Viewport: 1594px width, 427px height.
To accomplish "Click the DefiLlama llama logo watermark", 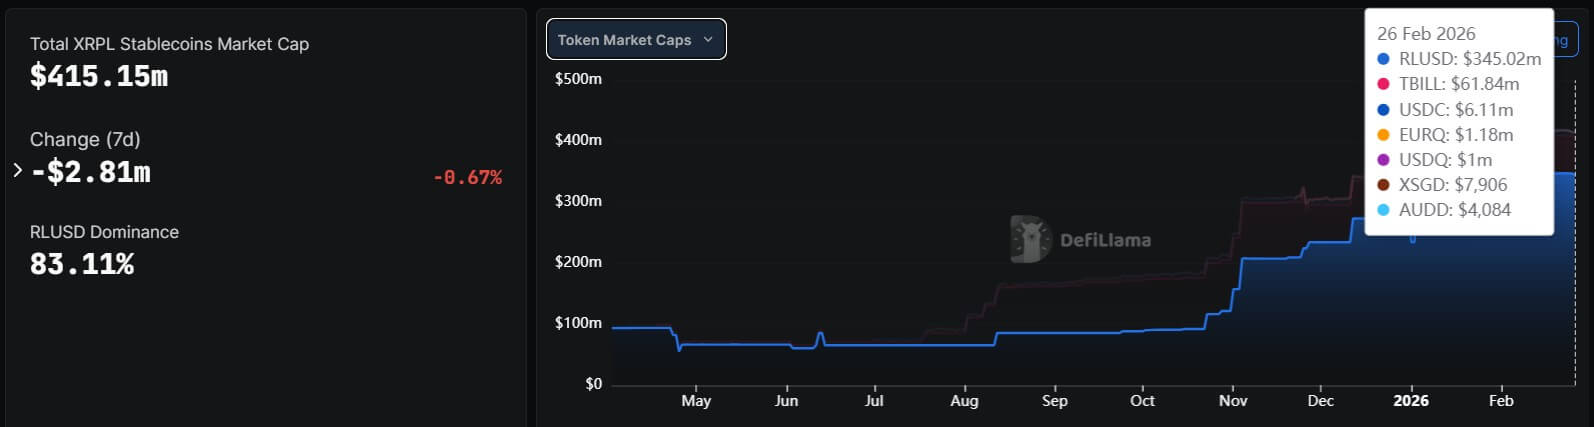I will tap(1030, 239).
